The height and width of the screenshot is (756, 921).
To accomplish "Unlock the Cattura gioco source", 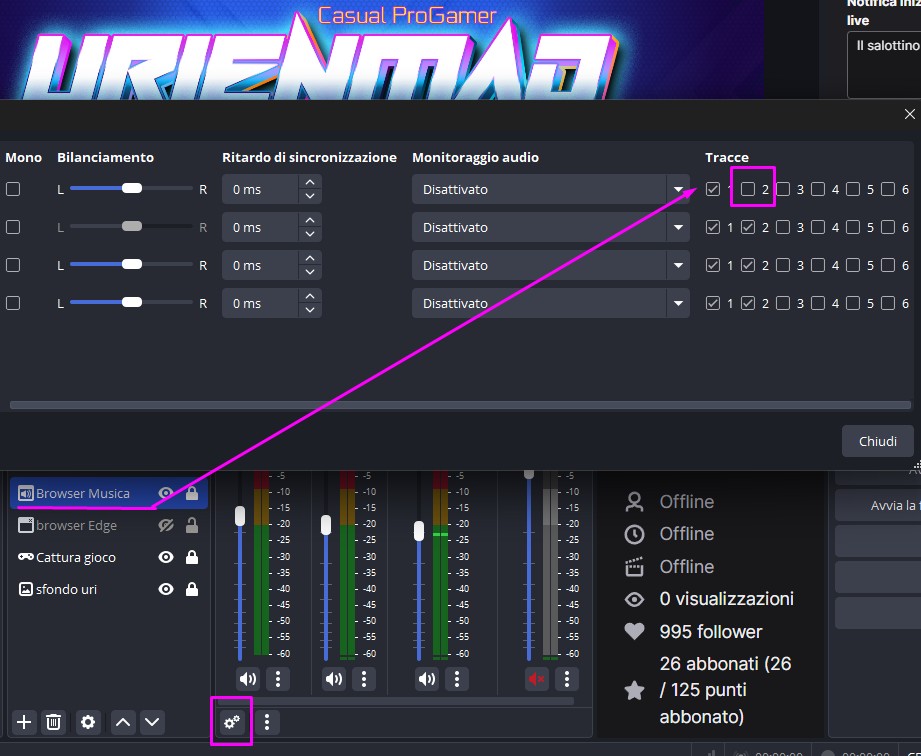I will 192,557.
